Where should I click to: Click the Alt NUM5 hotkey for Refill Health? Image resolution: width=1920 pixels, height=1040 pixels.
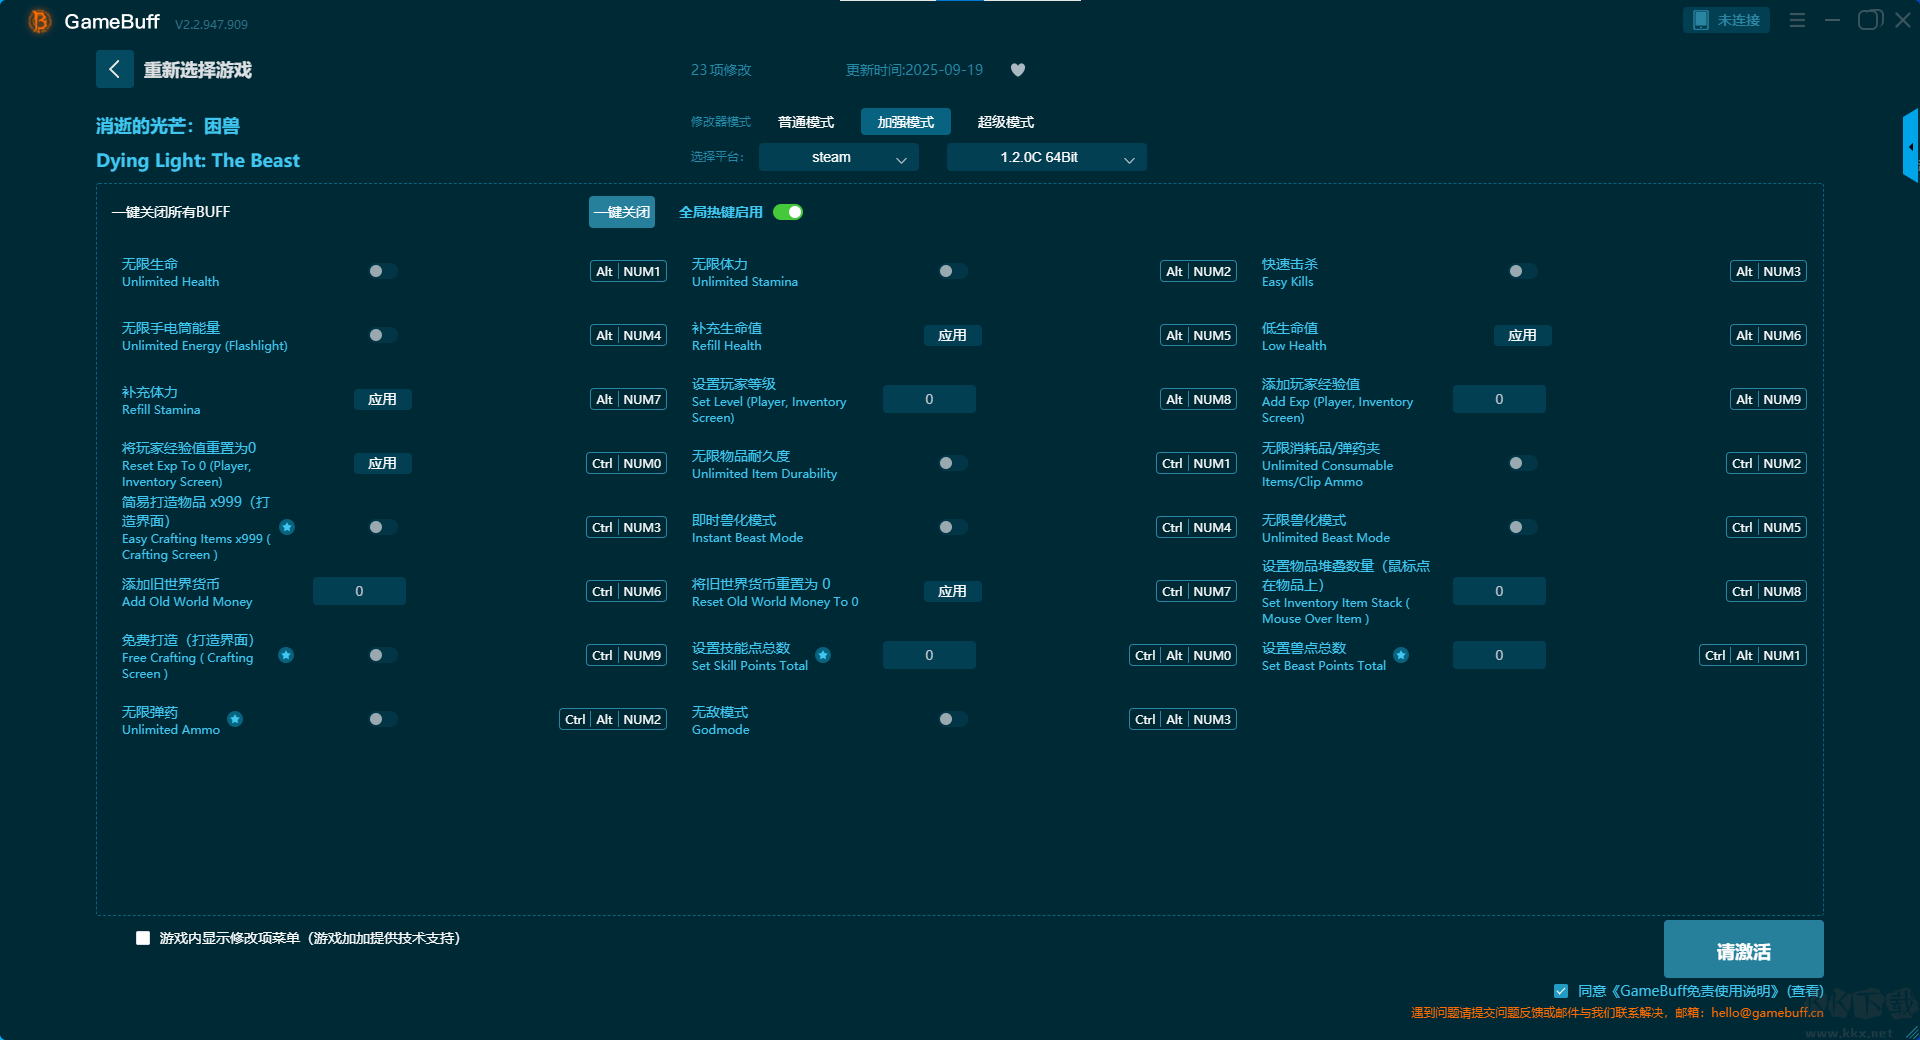[1198, 335]
